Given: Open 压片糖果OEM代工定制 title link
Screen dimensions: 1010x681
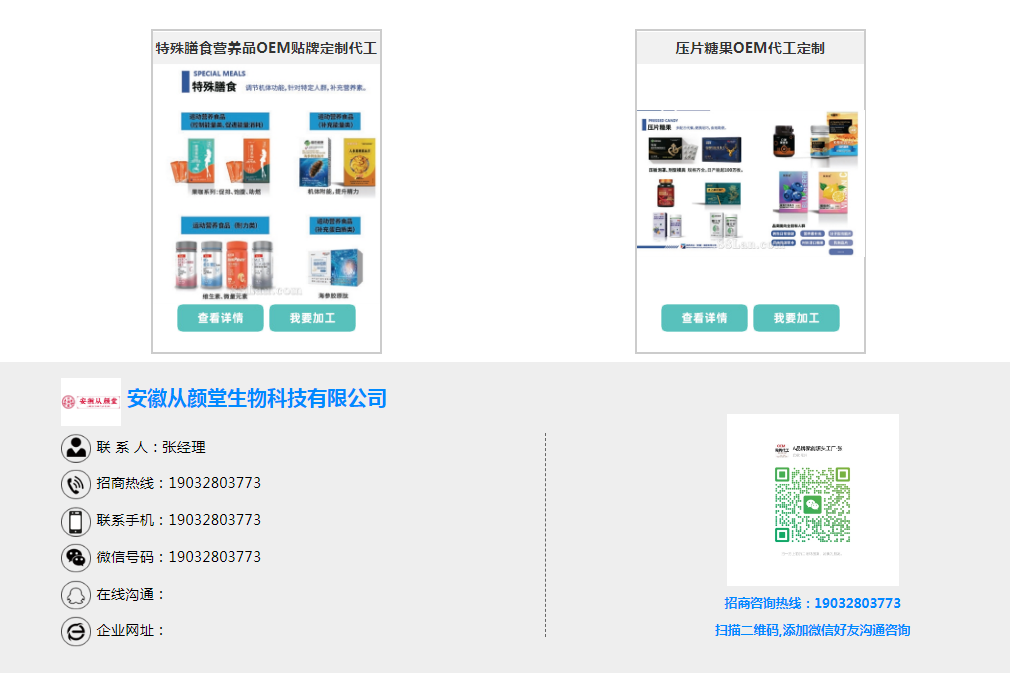Looking at the screenshot, I should pos(750,48).
